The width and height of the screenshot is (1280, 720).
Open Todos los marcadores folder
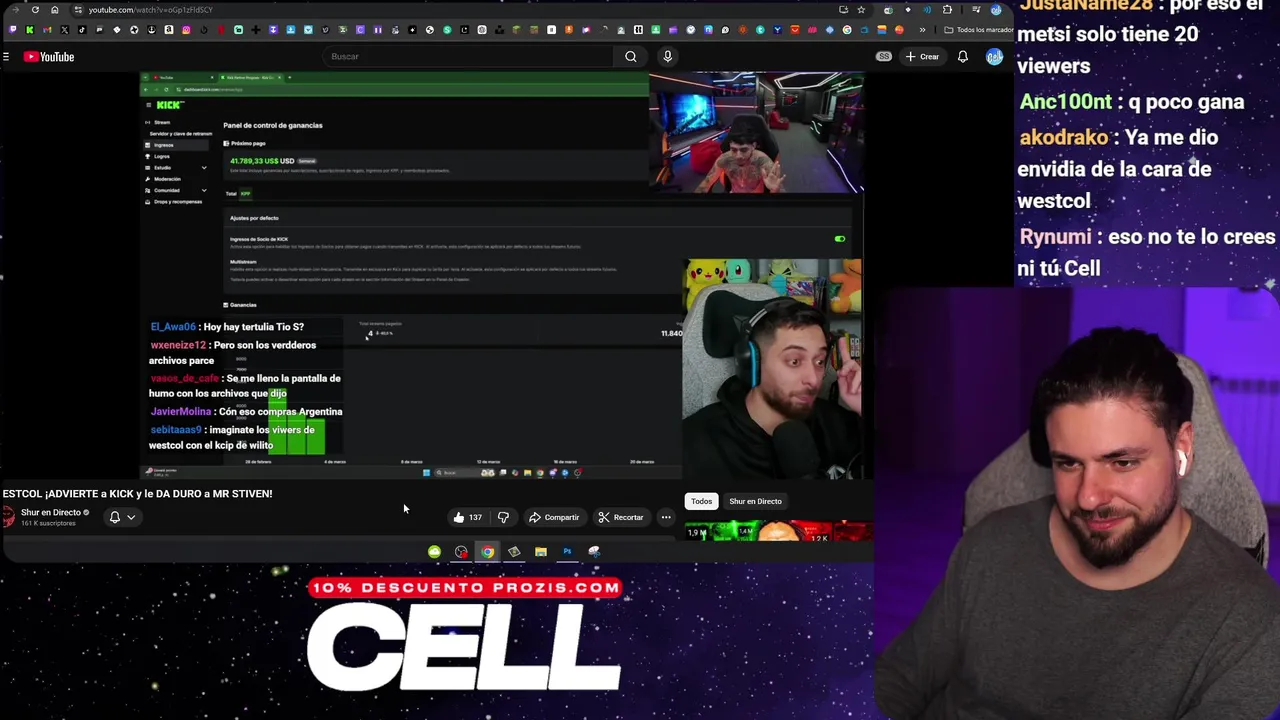[x=976, y=30]
